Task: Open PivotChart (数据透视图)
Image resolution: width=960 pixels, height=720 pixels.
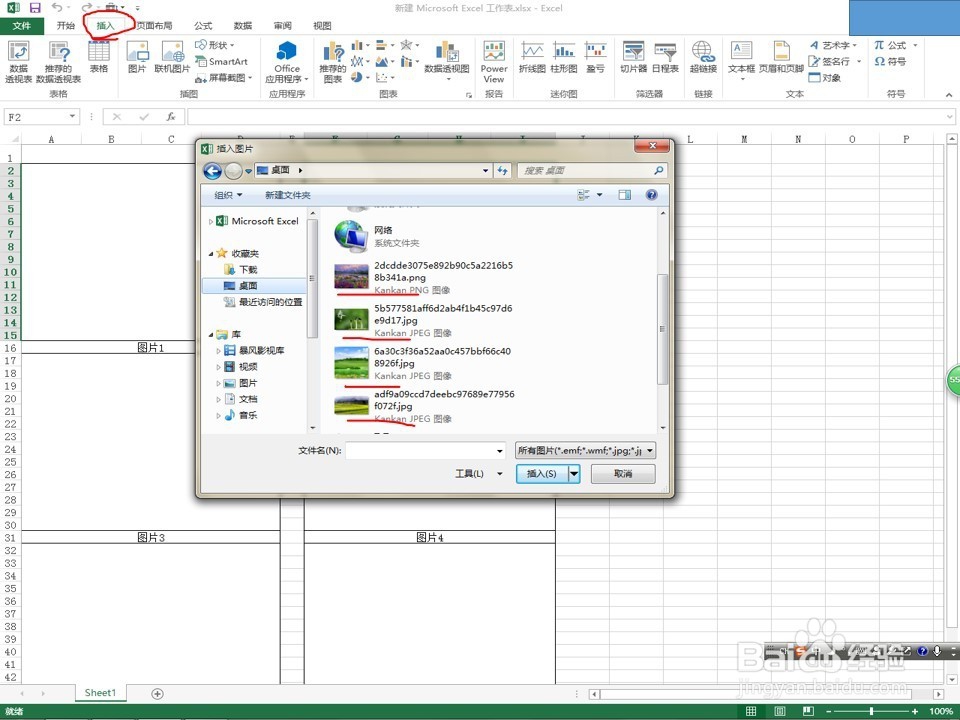Action: coord(447,61)
